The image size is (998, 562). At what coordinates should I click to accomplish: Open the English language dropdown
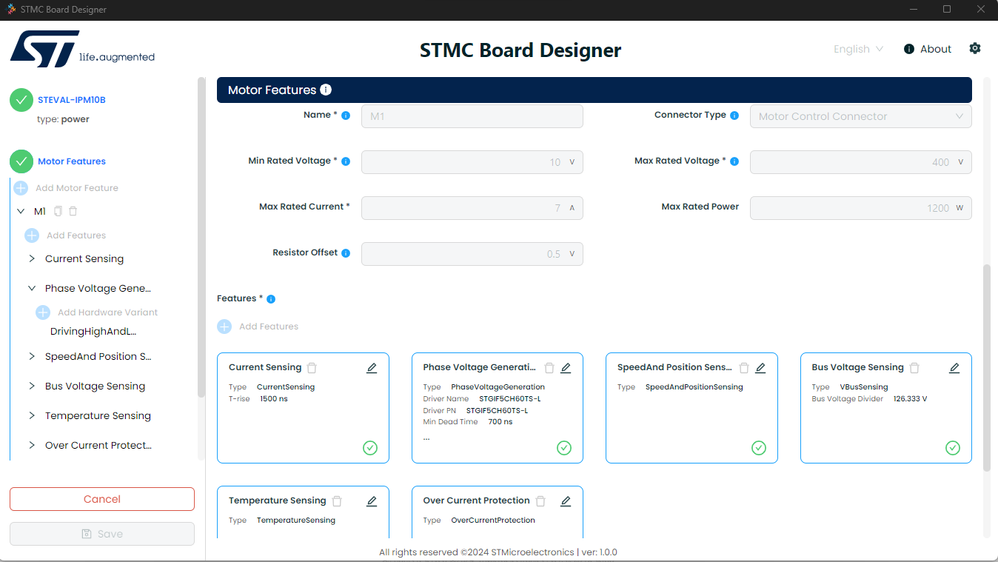[x=858, y=49]
